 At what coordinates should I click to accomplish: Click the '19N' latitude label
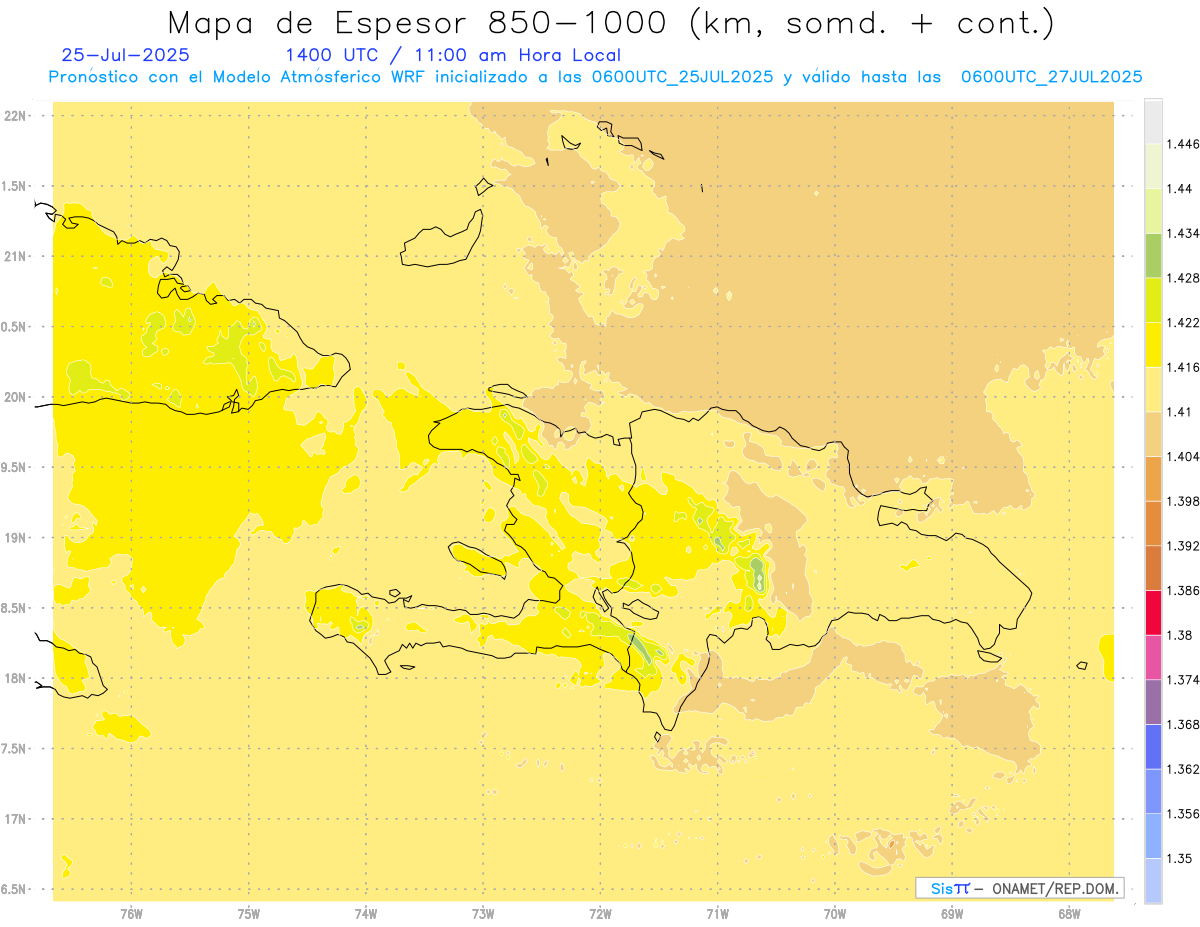(x=17, y=537)
